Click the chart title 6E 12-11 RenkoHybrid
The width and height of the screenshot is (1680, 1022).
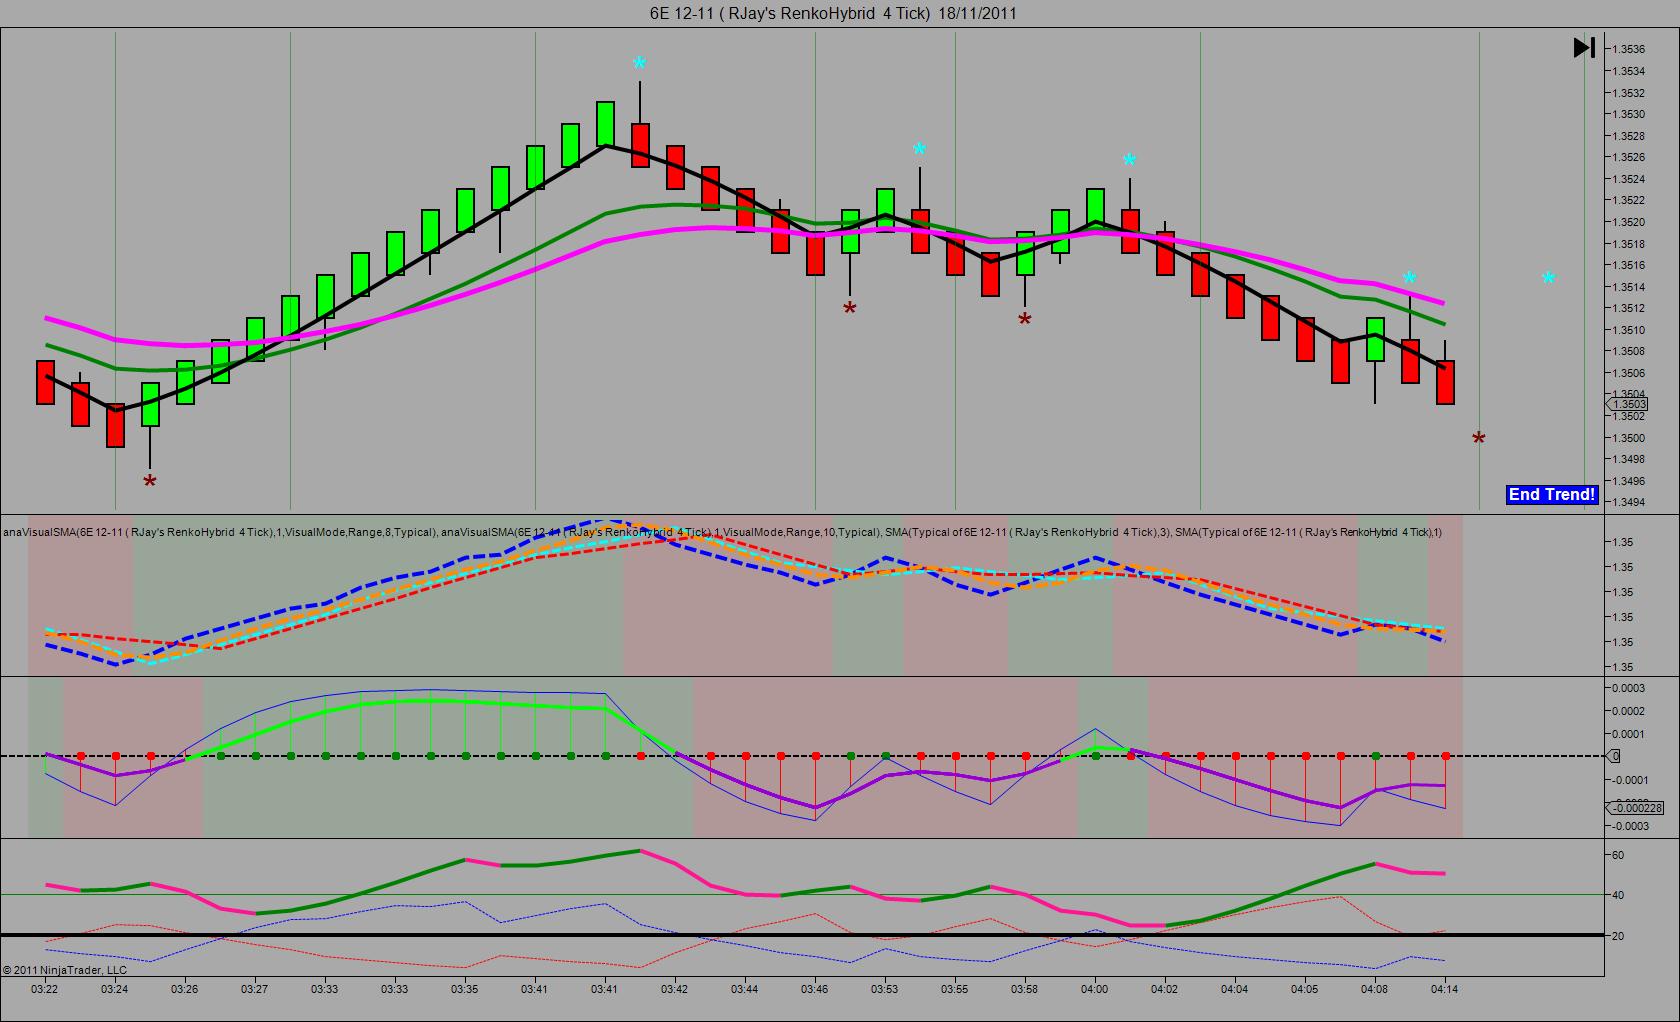[833, 13]
